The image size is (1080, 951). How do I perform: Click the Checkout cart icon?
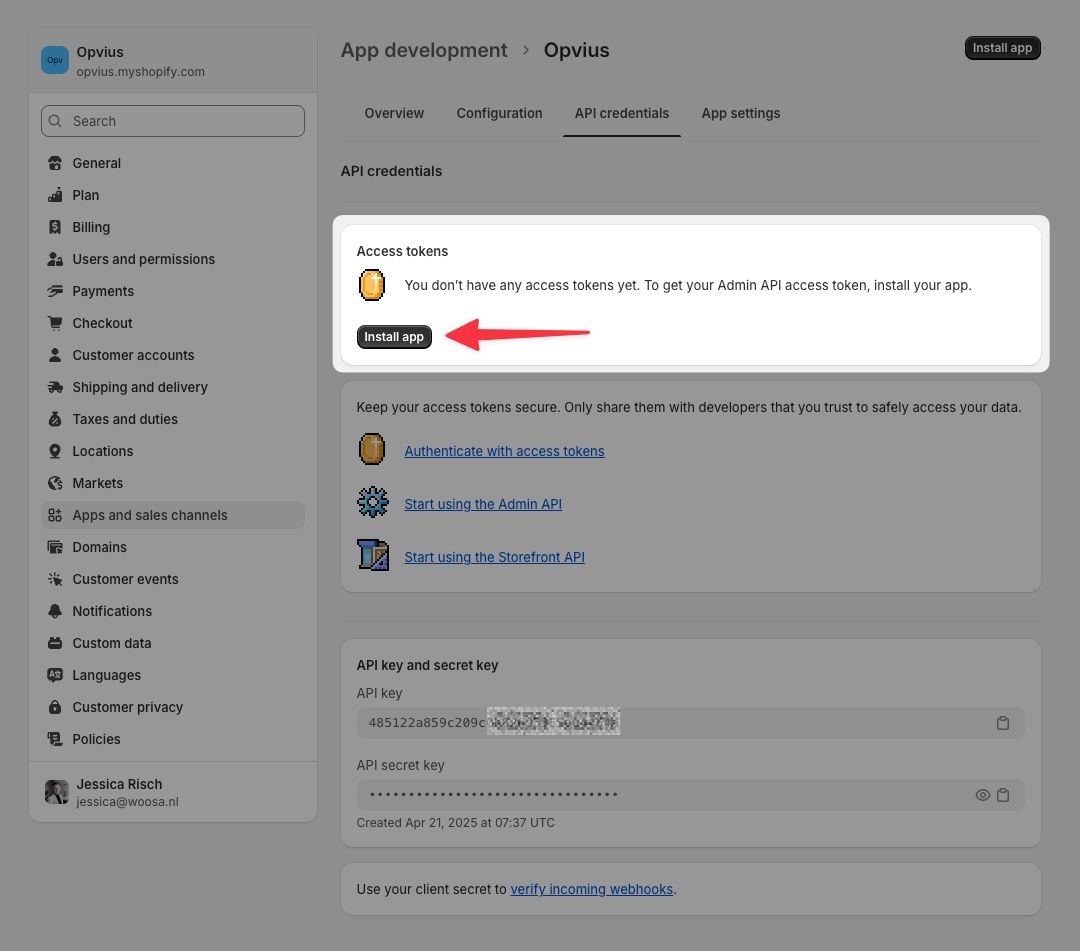[x=55, y=323]
